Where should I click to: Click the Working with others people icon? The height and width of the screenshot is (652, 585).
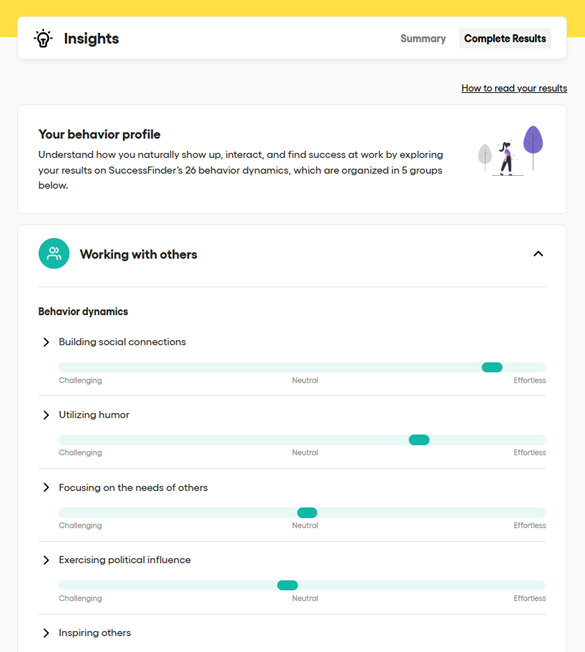(x=54, y=253)
